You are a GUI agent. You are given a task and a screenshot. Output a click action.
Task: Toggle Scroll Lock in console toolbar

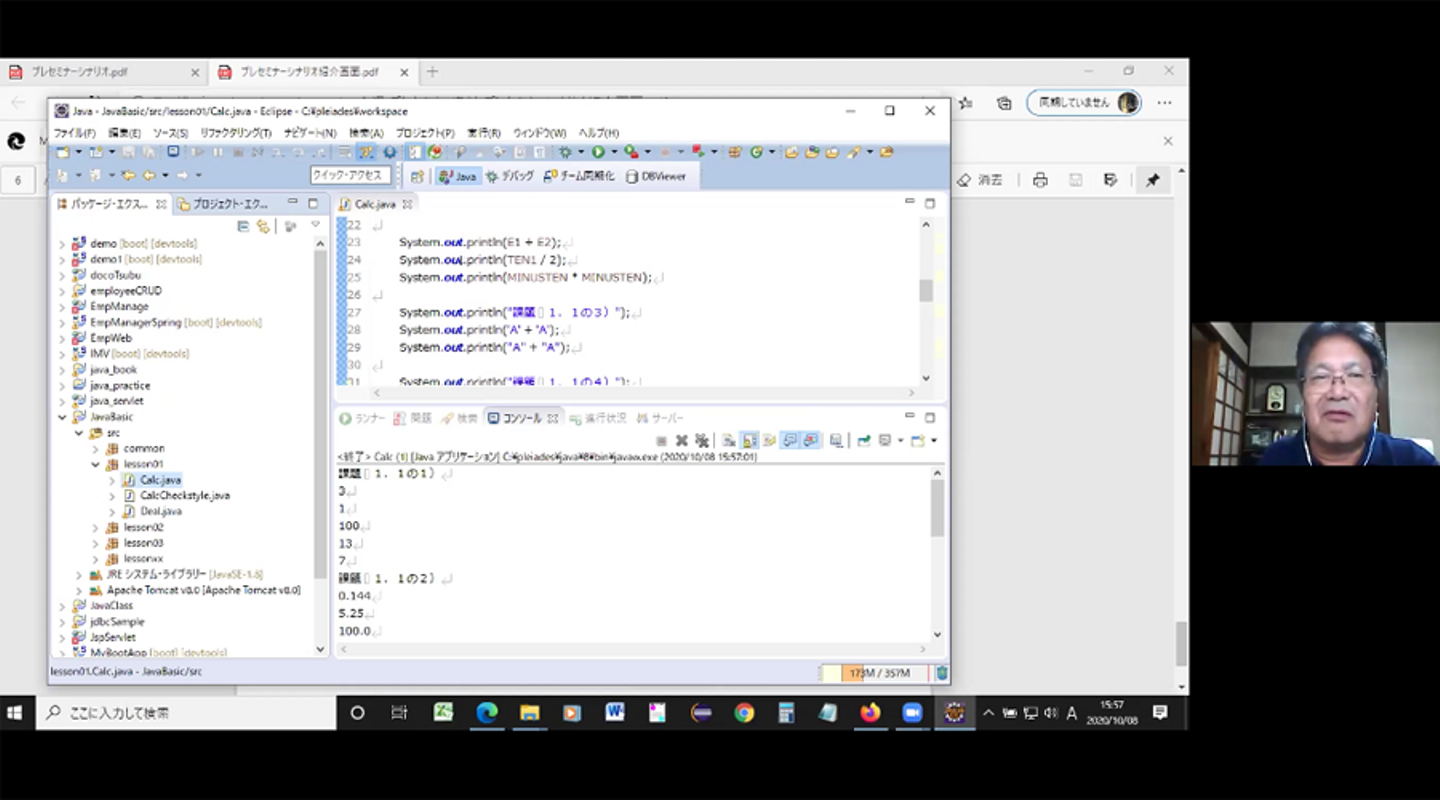point(749,441)
